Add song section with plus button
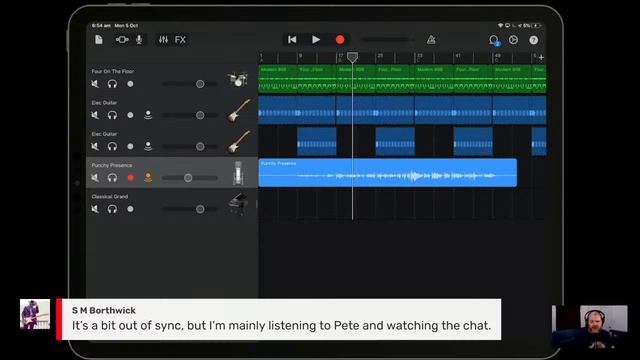The image size is (640, 360). tap(541, 58)
